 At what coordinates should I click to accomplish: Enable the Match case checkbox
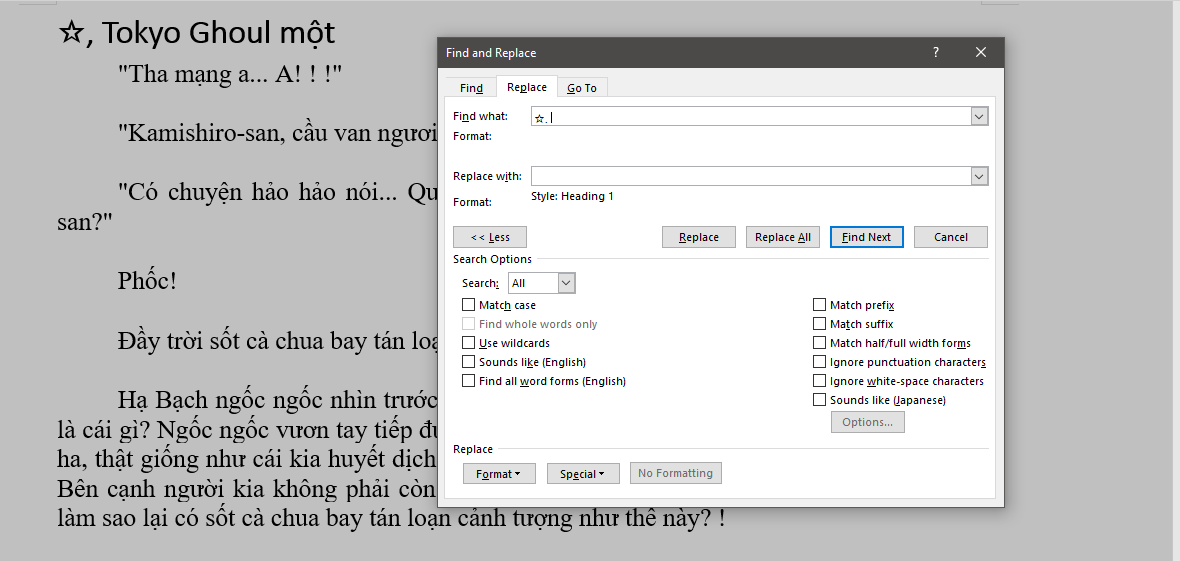coord(469,305)
